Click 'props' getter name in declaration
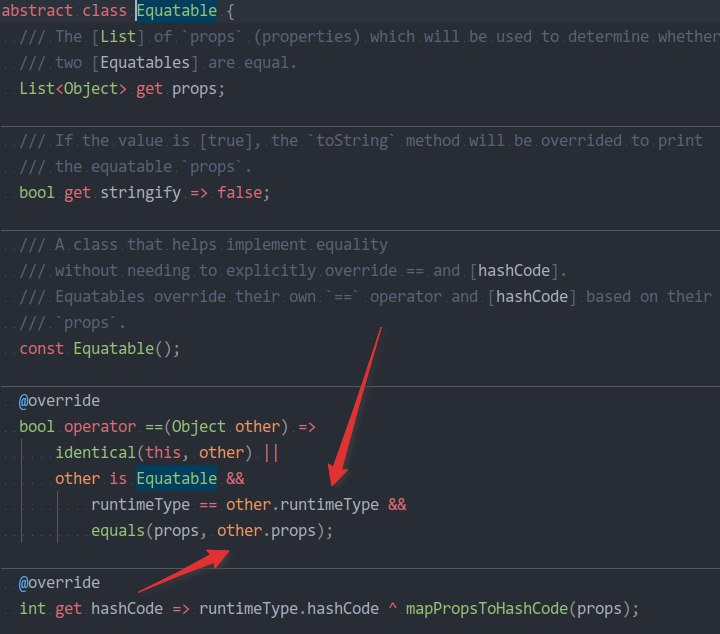The width and height of the screenshot is (720, 634). pos(194,89)
